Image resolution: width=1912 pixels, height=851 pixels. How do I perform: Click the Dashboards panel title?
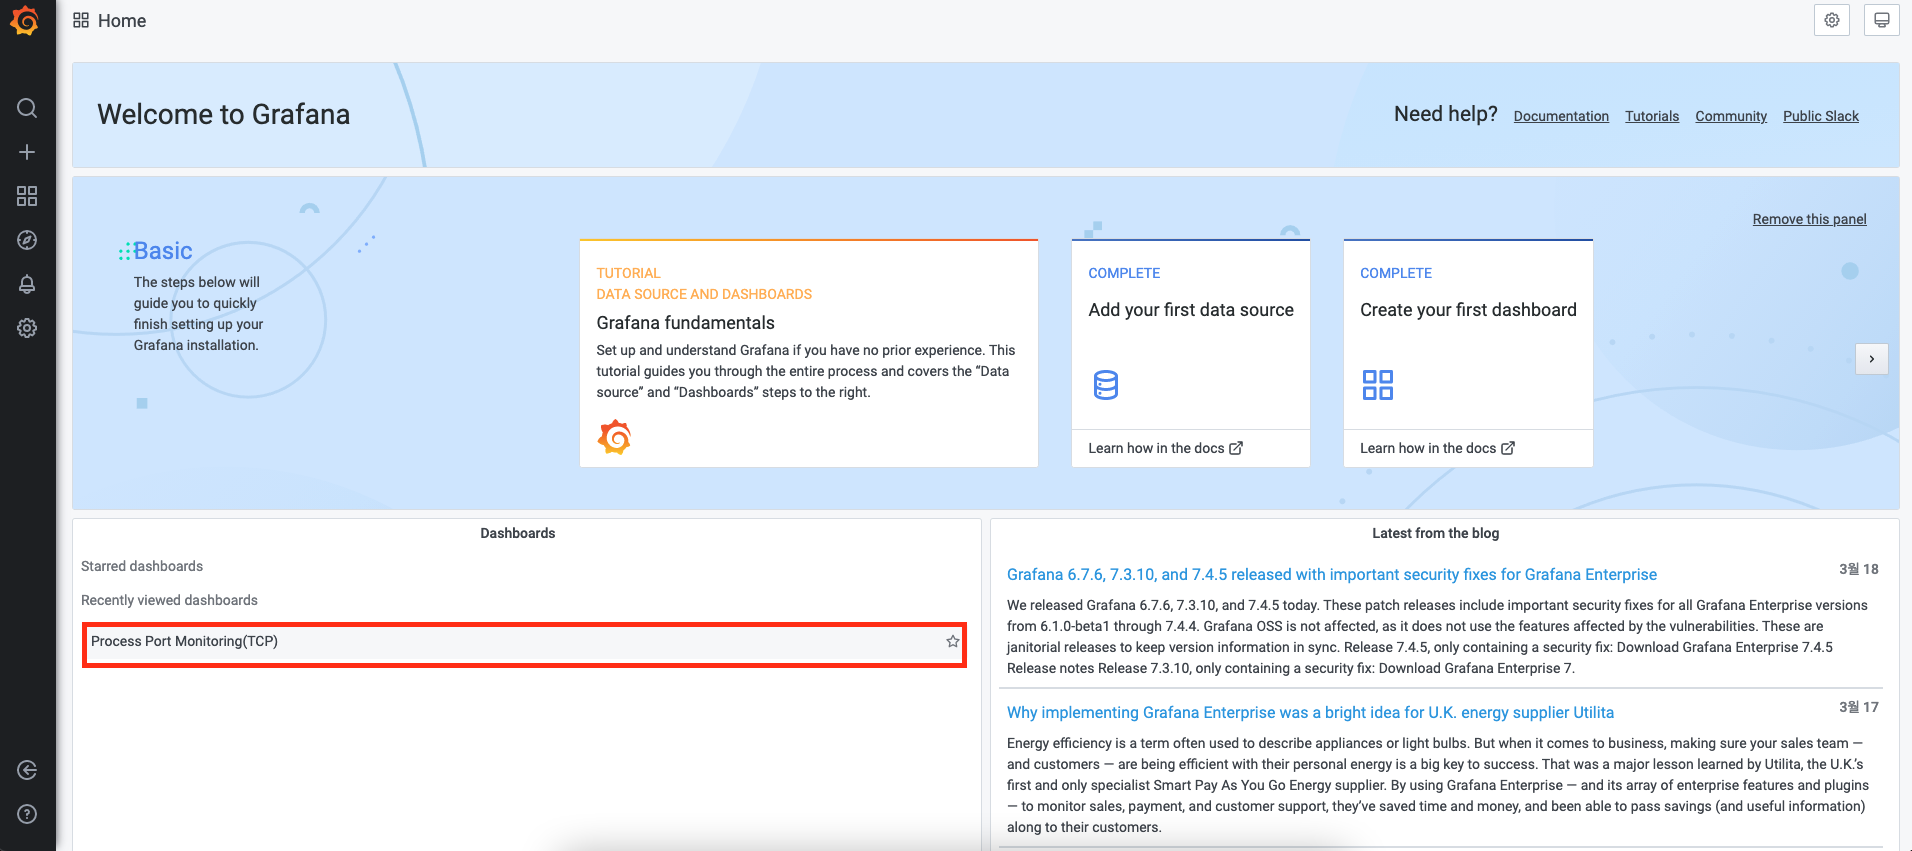(517, 533)
